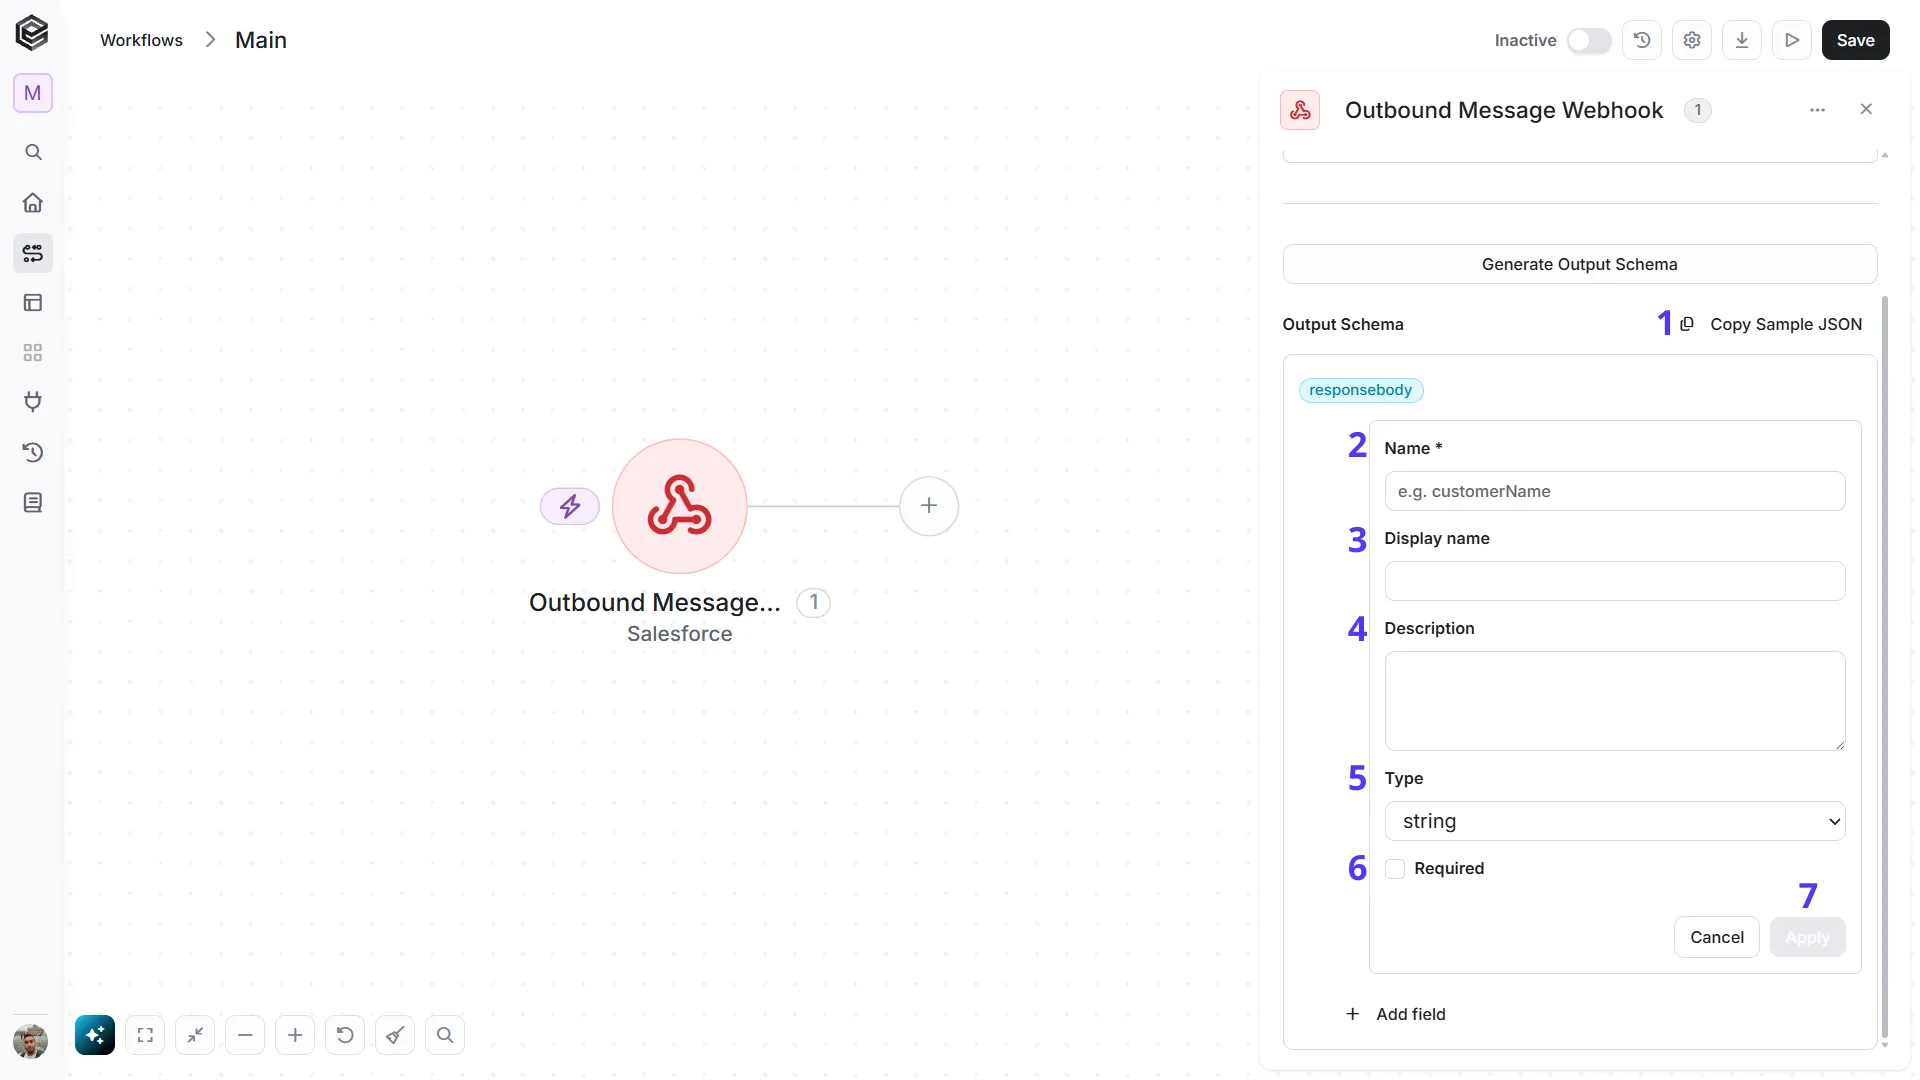Close the Outbound Message Webhook panel

(x=1866, y=109)
